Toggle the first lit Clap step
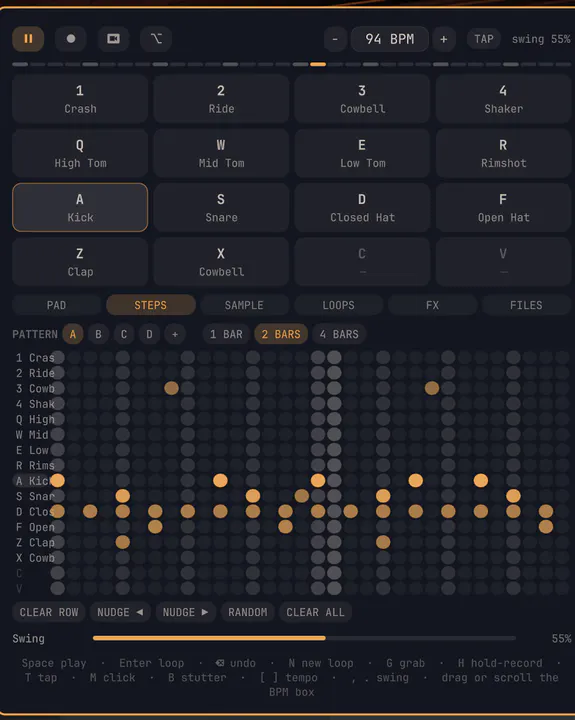This screenshot has height=720, width=575. (123, 542)
